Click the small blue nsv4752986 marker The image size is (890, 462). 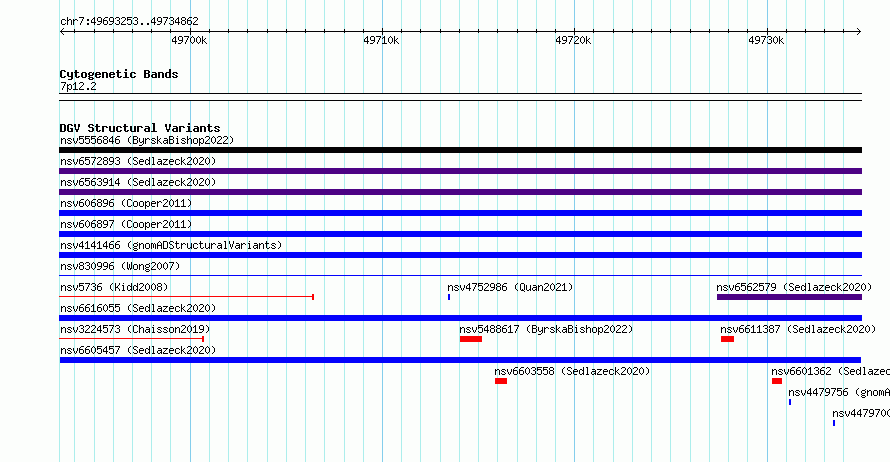[x=449, y=297]
